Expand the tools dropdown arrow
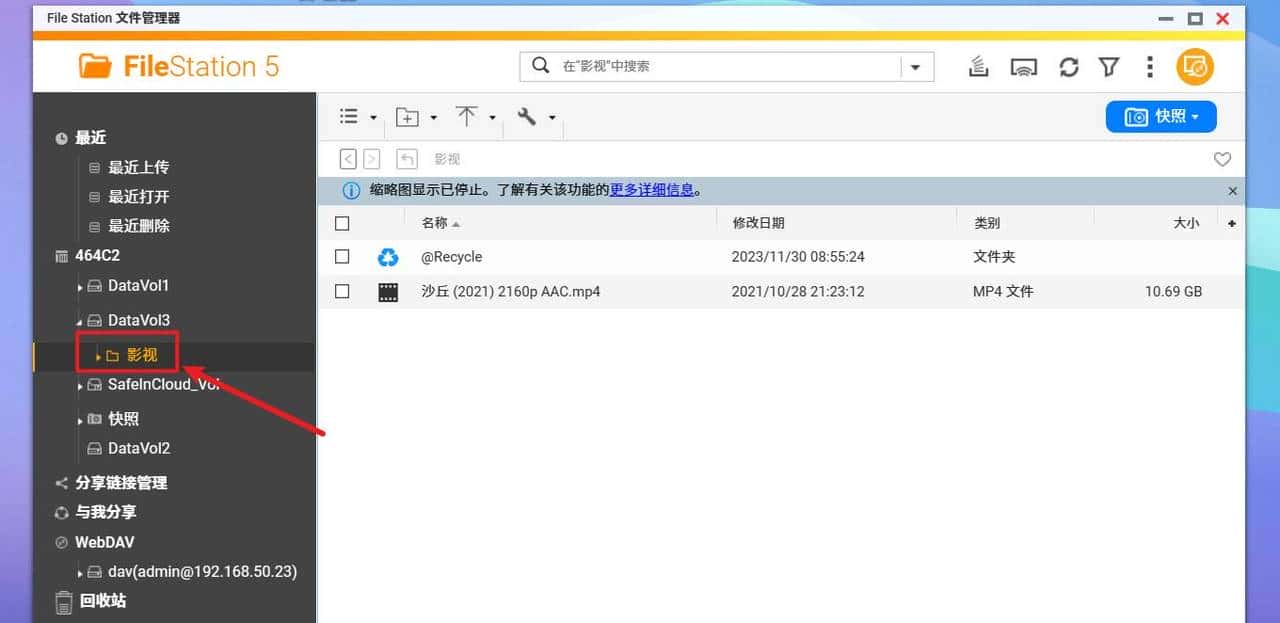The width and height of the screenshot is (1280, 623). coord(552,117)
